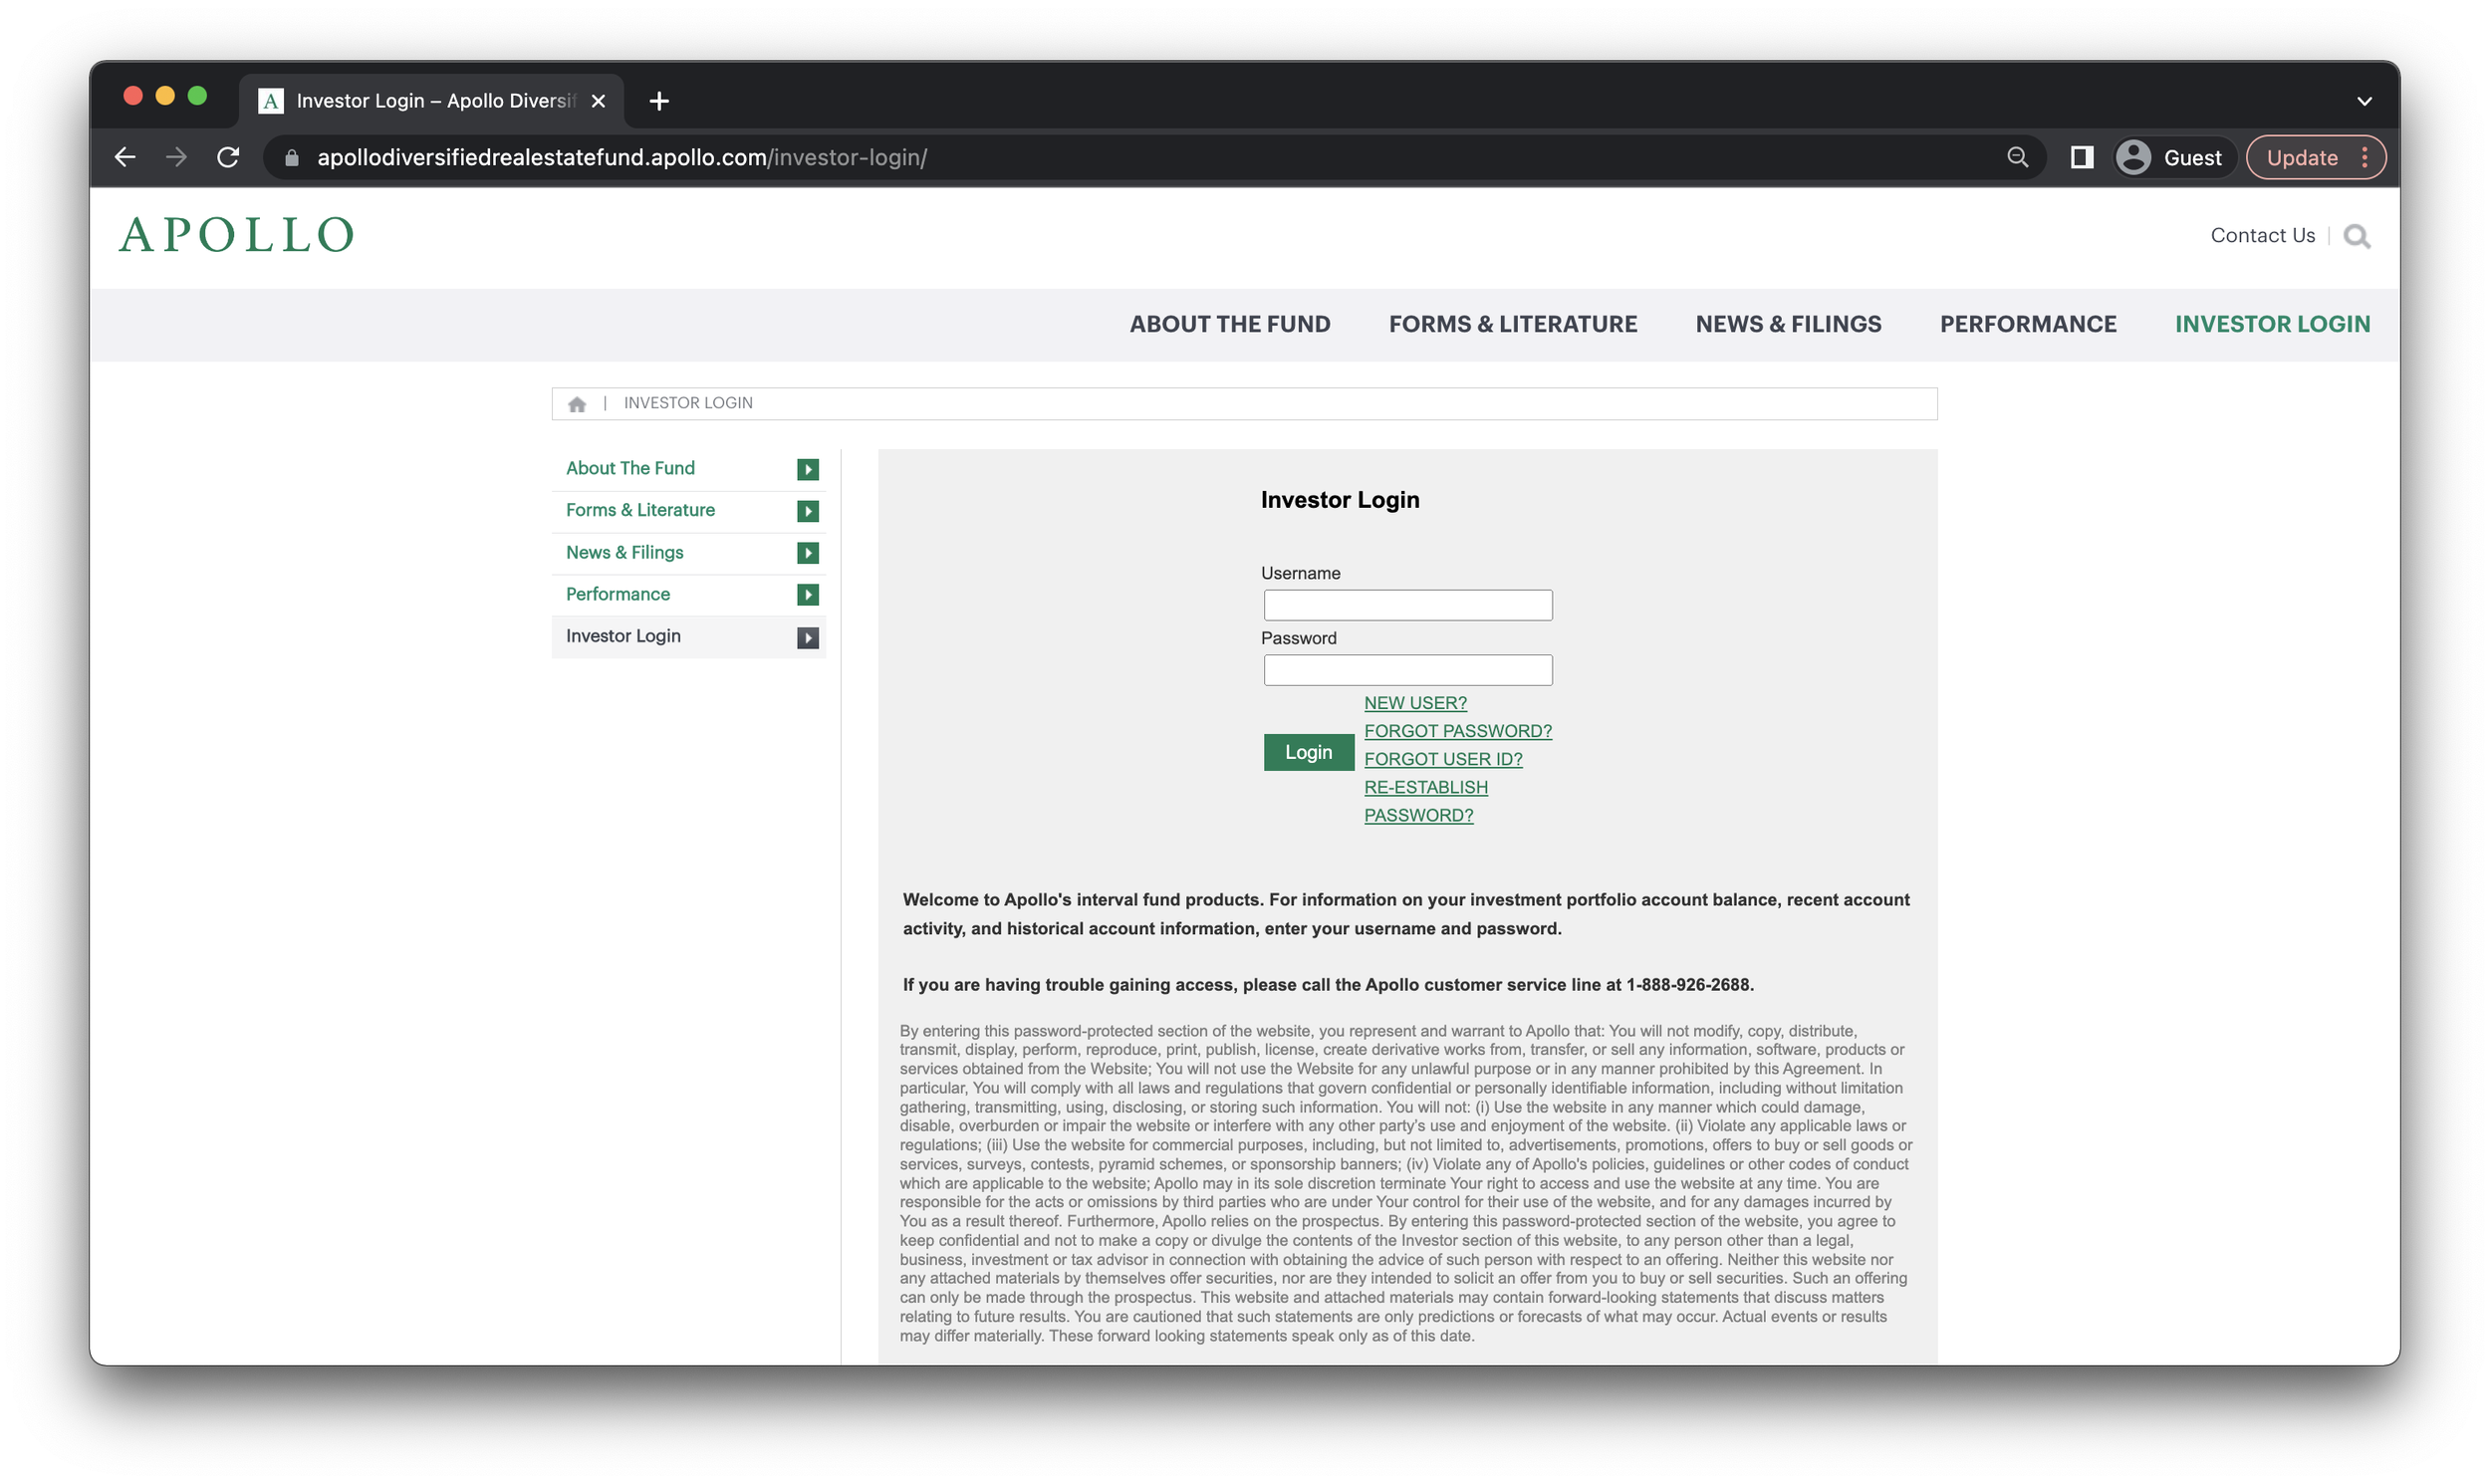Click the zoom magnifier icon in address bar
The height and width of the screenshot is (1484, 2490).
point(2018,157)
